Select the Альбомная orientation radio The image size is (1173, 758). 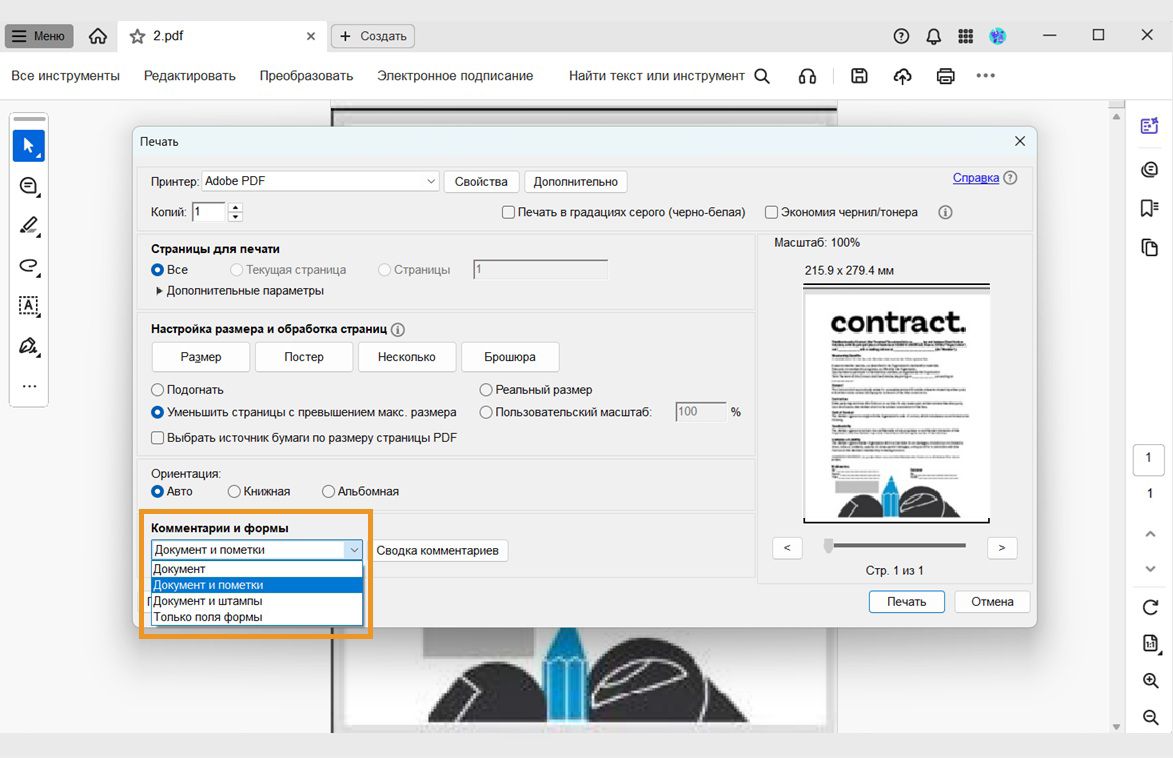tap(328, 492)
